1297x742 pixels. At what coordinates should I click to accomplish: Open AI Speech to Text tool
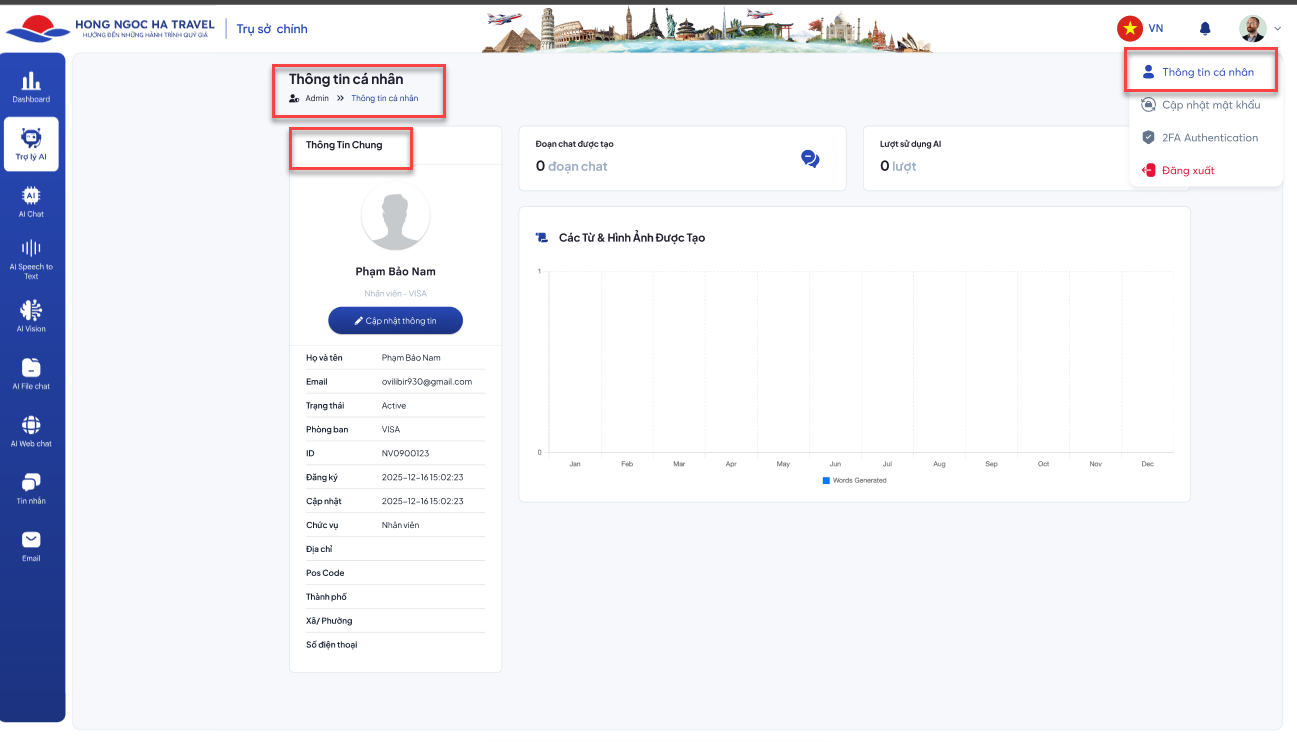[31, 257]
